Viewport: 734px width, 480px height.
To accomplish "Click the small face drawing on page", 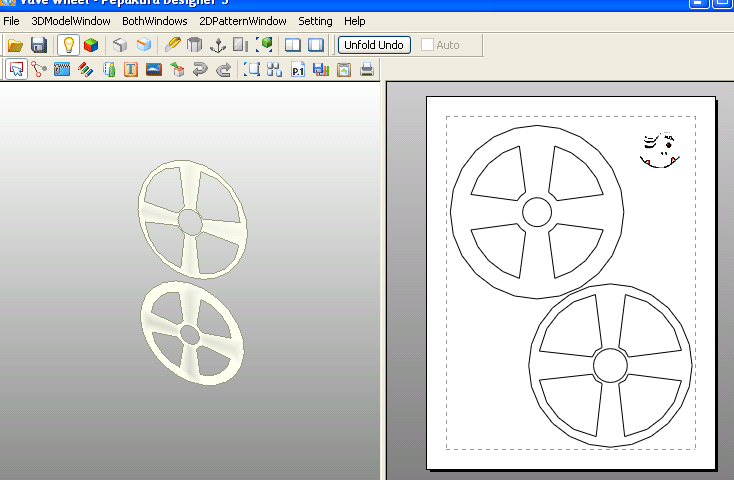I will click(660, 150).
